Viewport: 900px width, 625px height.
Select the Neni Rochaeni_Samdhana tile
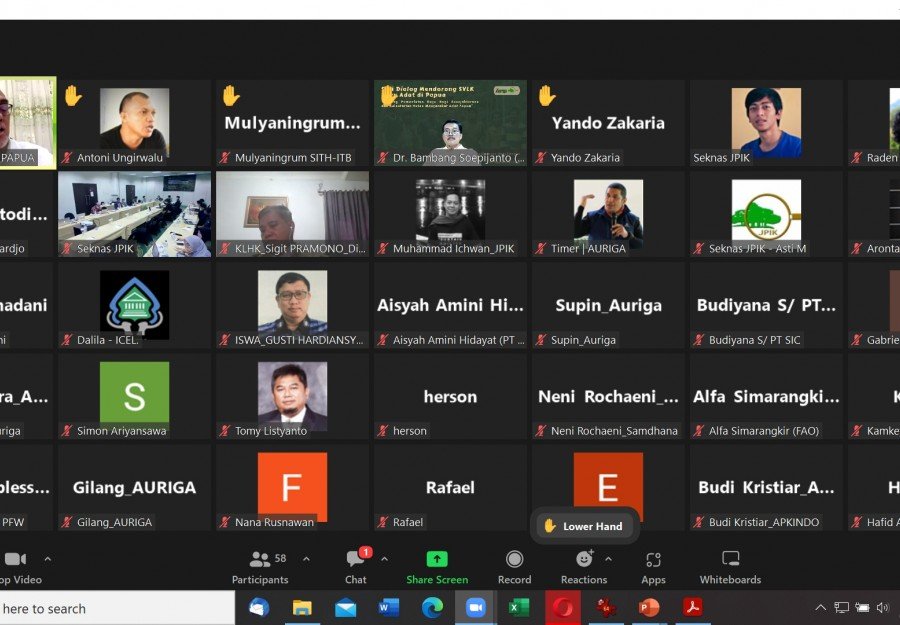coord(608,397)
